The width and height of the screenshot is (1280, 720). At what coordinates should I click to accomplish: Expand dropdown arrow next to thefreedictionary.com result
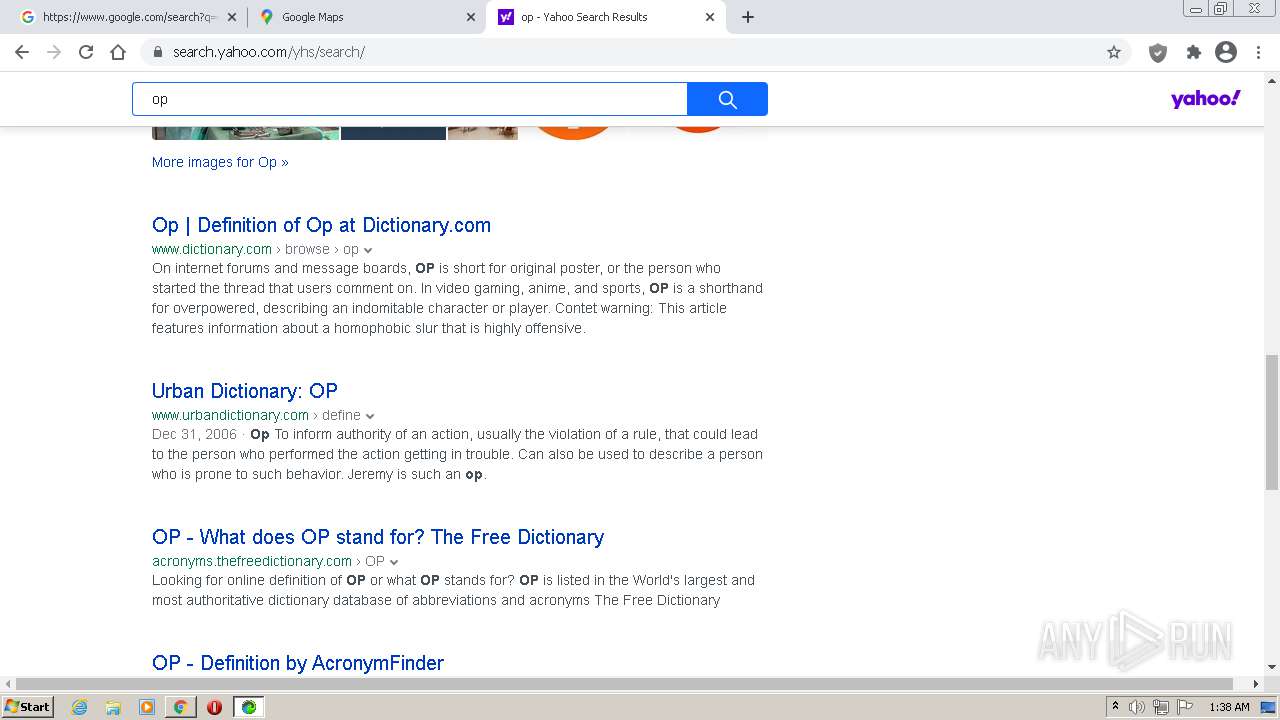pos(394,562)
